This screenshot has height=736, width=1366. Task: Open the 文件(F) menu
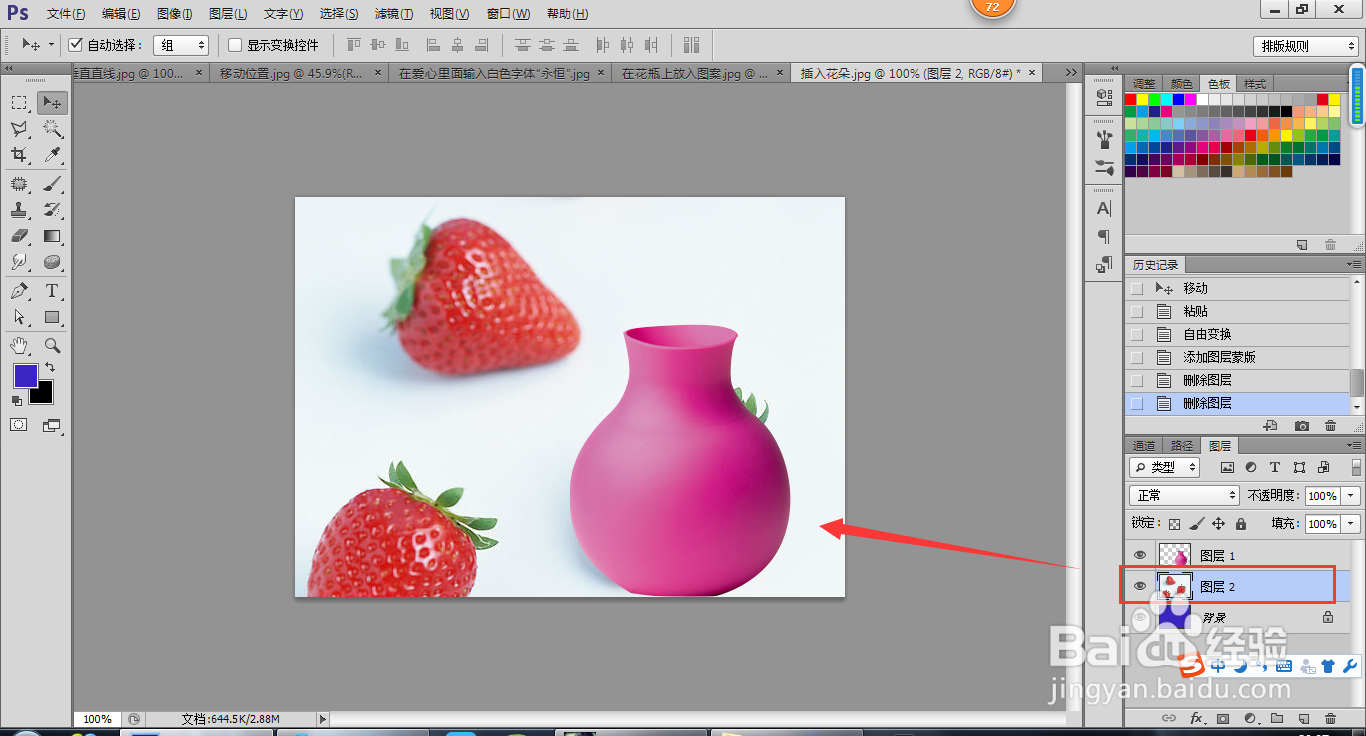[66, 14]
